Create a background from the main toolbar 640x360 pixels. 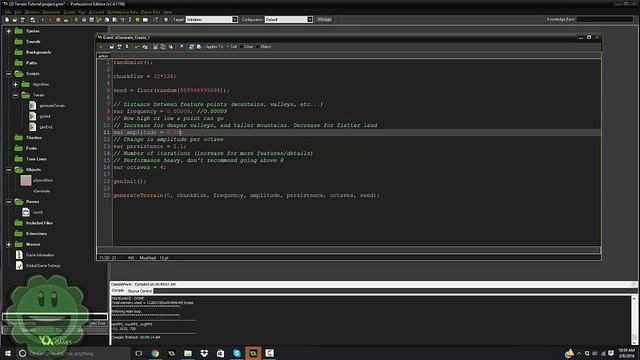point(91,20)
